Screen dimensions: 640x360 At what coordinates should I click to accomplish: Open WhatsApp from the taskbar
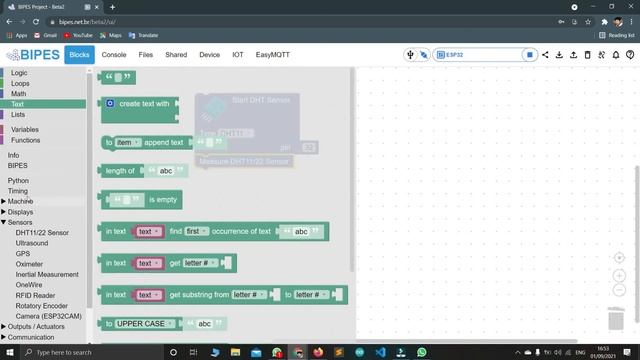[422, 352]
